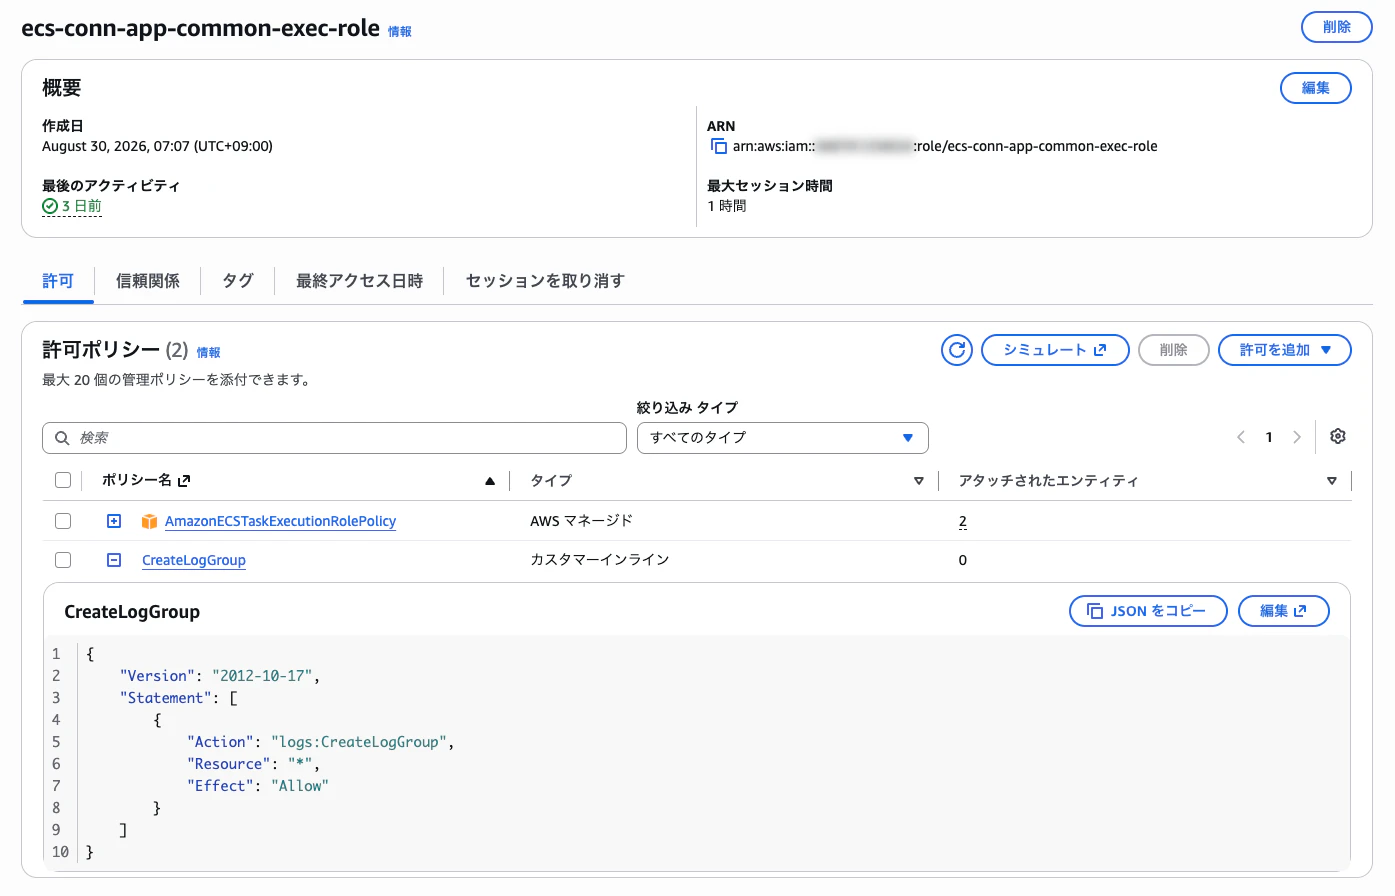The image size is (1395, 896).
Task: Click the orange AWS managed policy box icon
Action: 150,521
